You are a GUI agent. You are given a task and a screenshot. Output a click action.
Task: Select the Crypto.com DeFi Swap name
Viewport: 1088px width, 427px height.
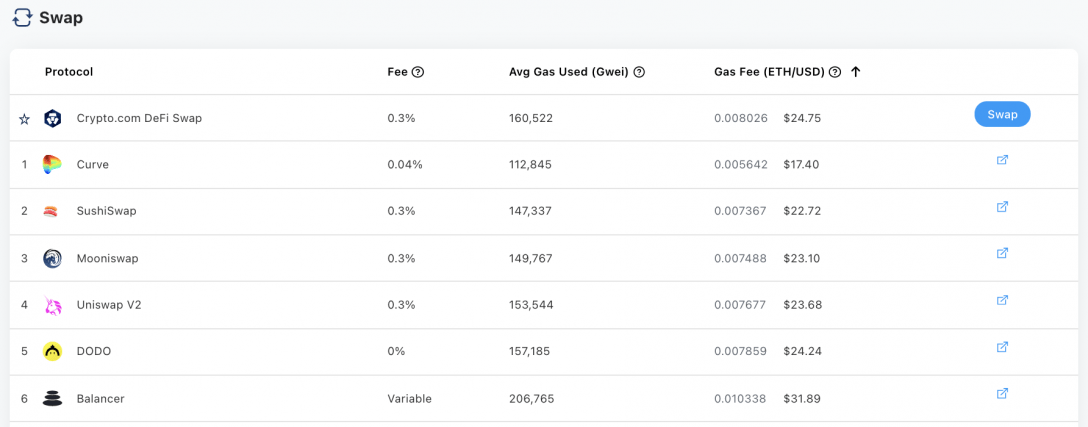coord(139,118)
